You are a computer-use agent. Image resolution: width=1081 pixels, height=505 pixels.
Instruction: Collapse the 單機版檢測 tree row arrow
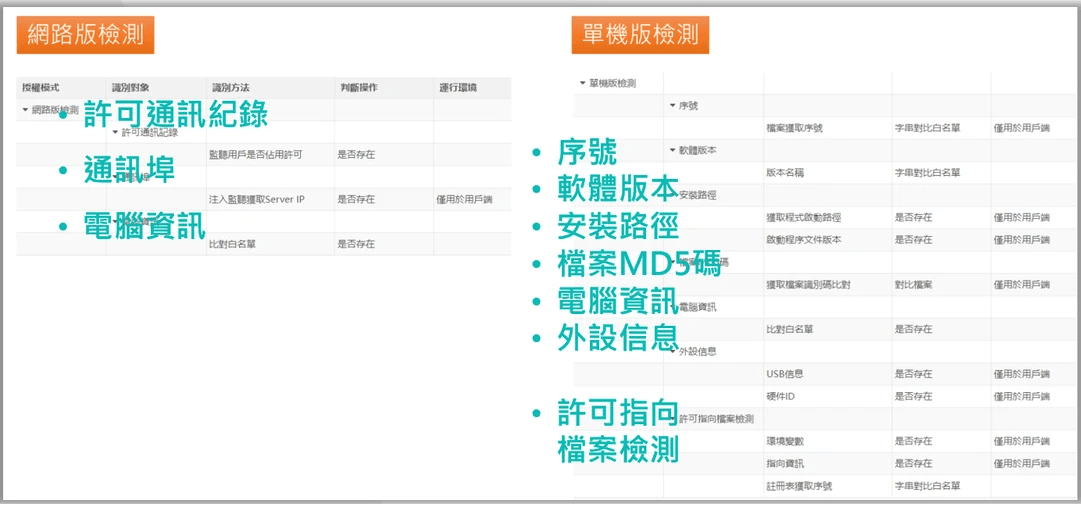(583, 83)
